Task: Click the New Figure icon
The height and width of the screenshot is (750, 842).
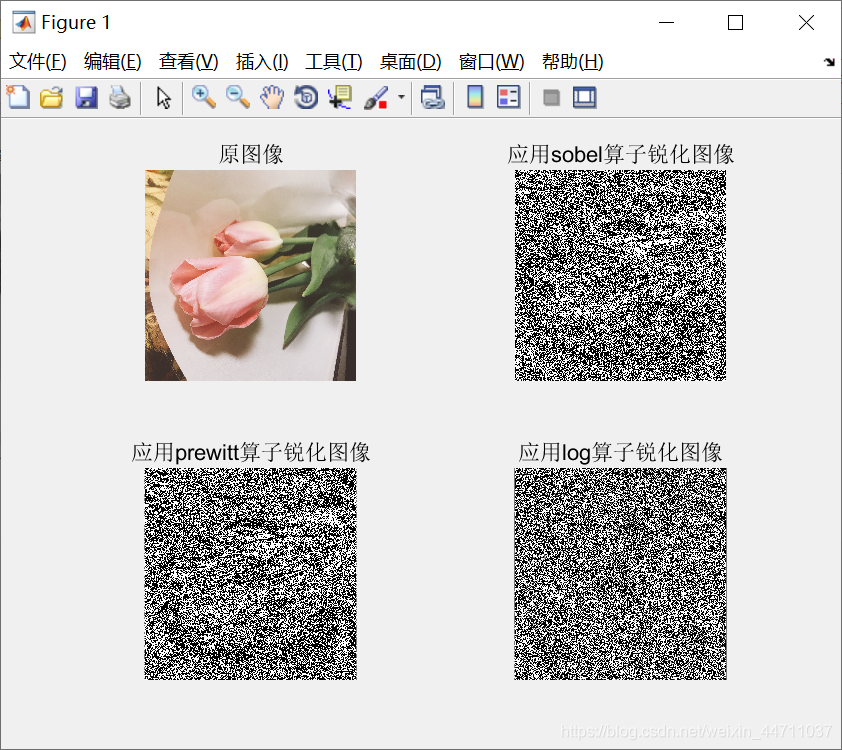Action: tap(18, 98)
